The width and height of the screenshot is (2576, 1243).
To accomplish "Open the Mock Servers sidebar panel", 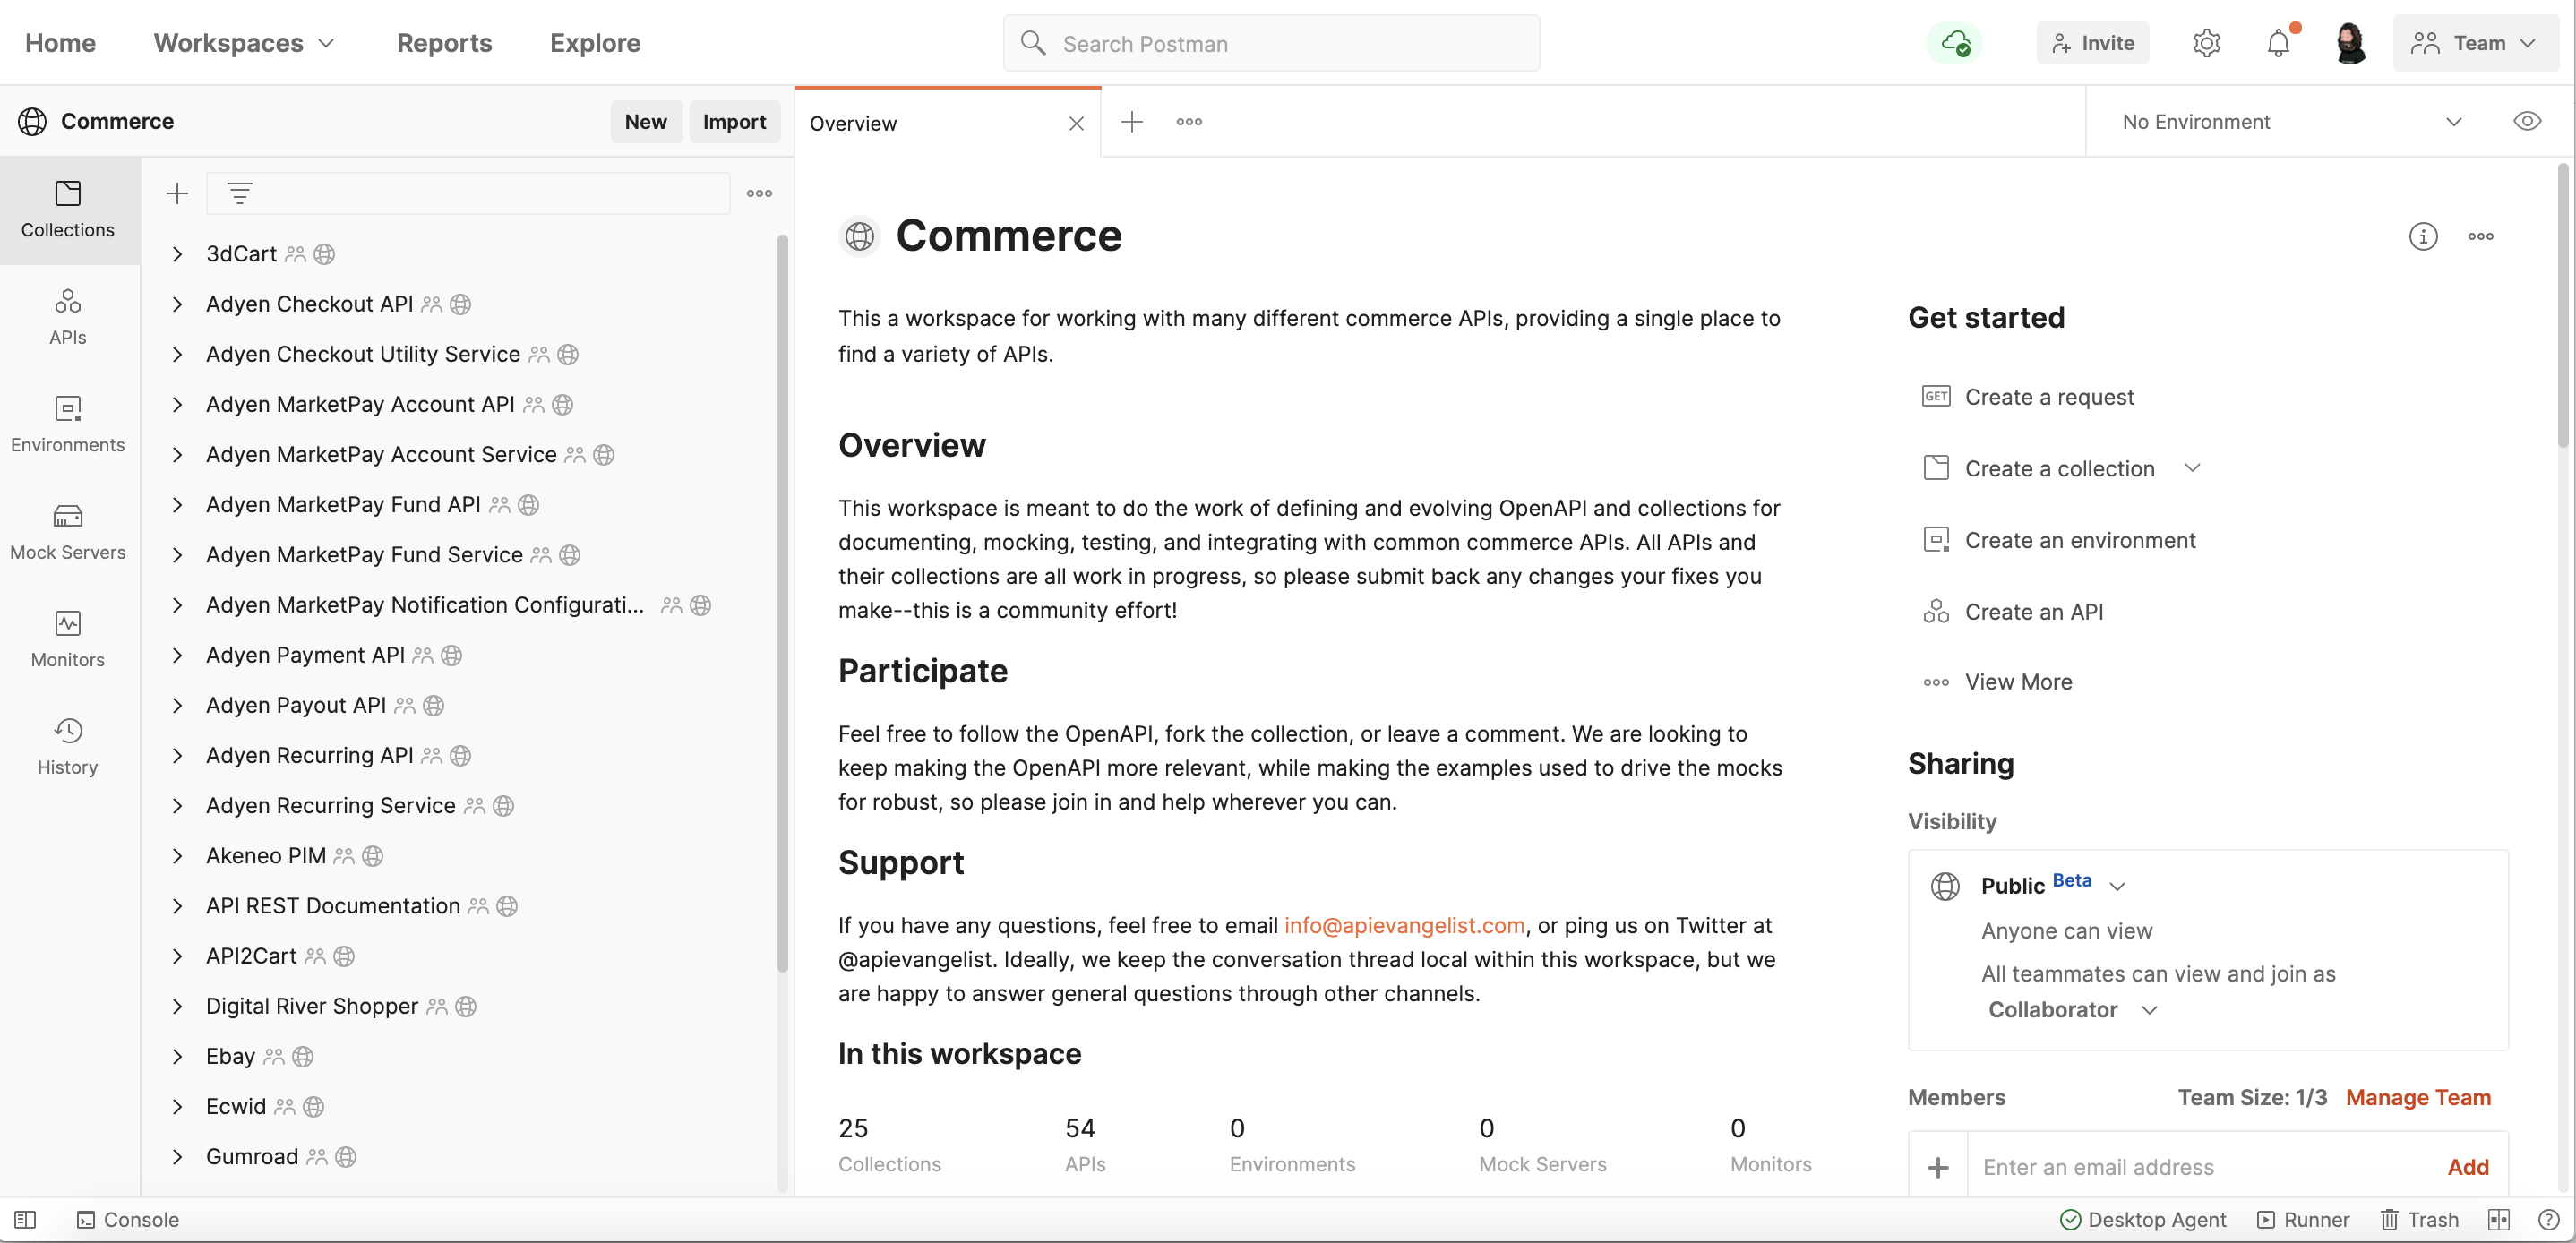I will click(68, 532).
